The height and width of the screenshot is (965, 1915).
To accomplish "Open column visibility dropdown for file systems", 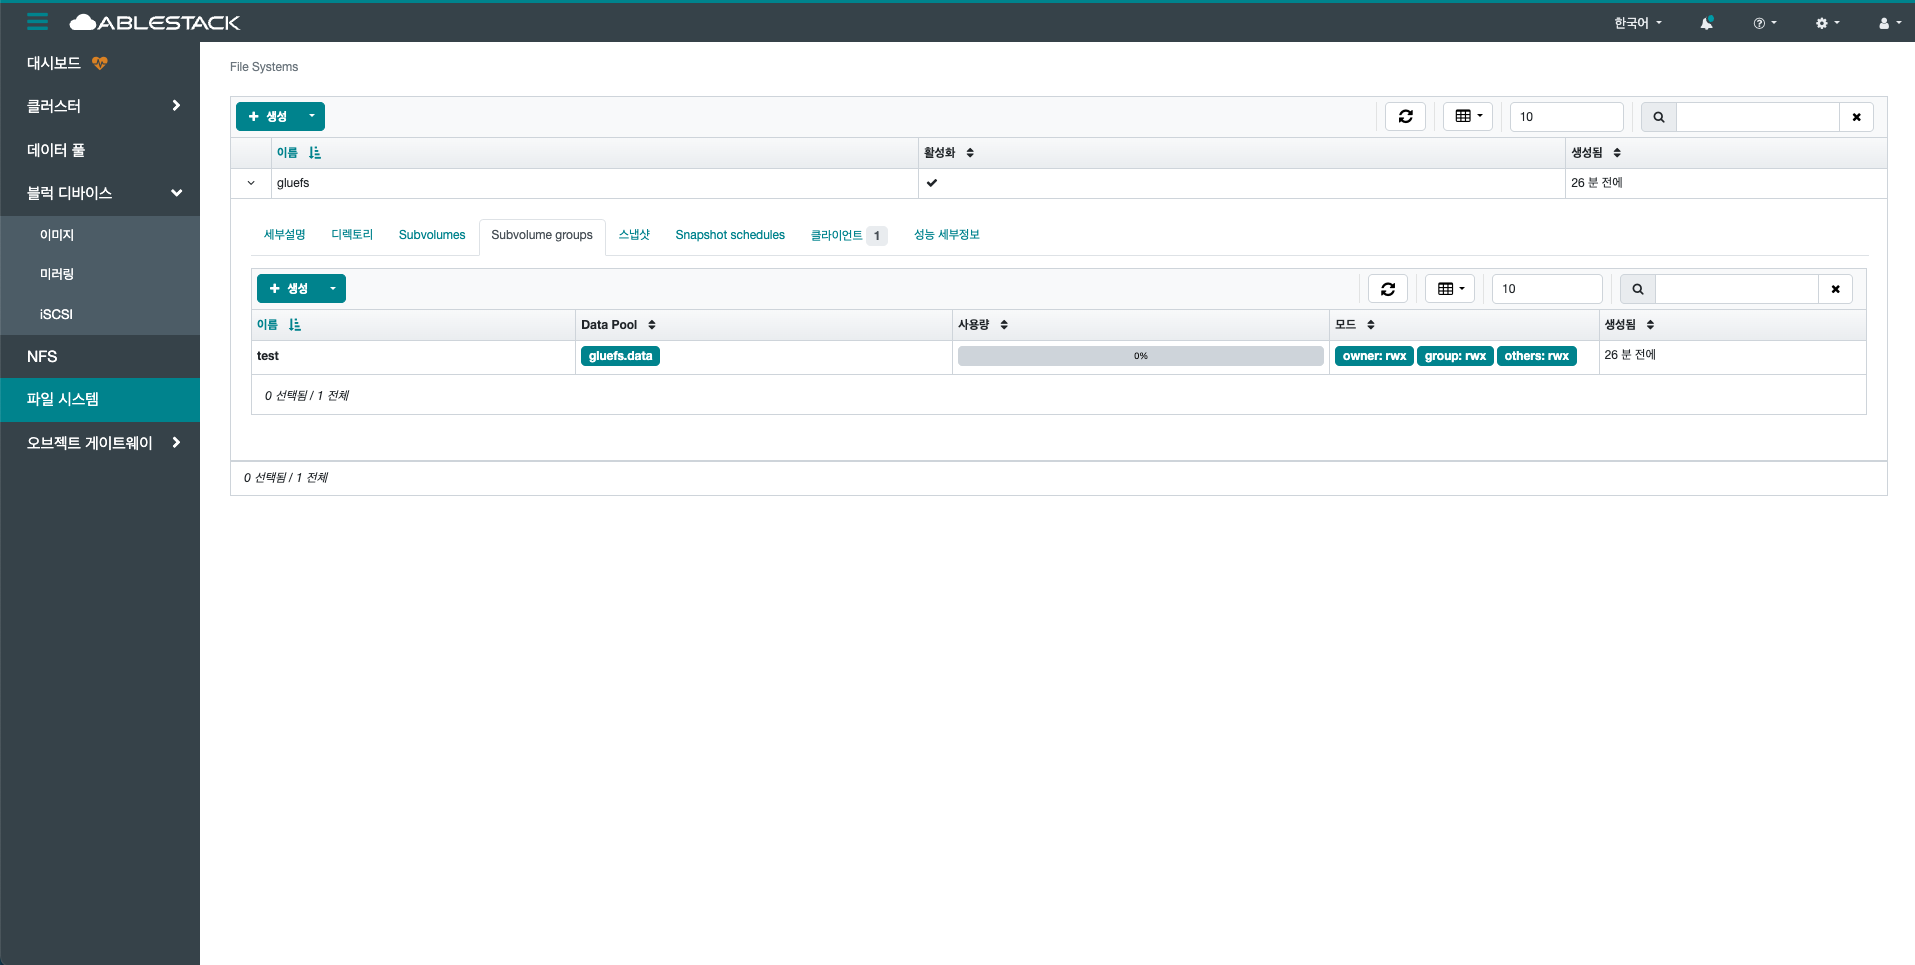I will coord(1467,117).
